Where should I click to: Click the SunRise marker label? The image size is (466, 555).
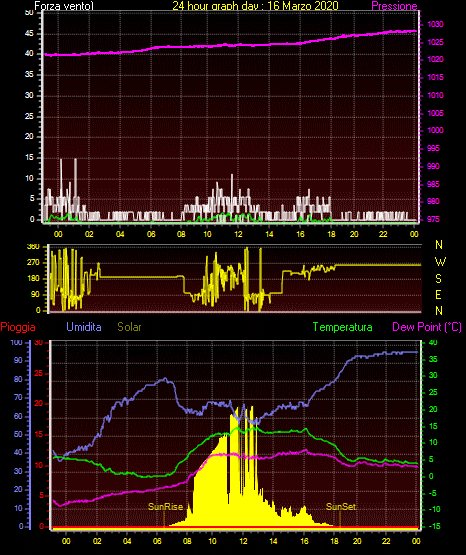click(x=165, y=507)
